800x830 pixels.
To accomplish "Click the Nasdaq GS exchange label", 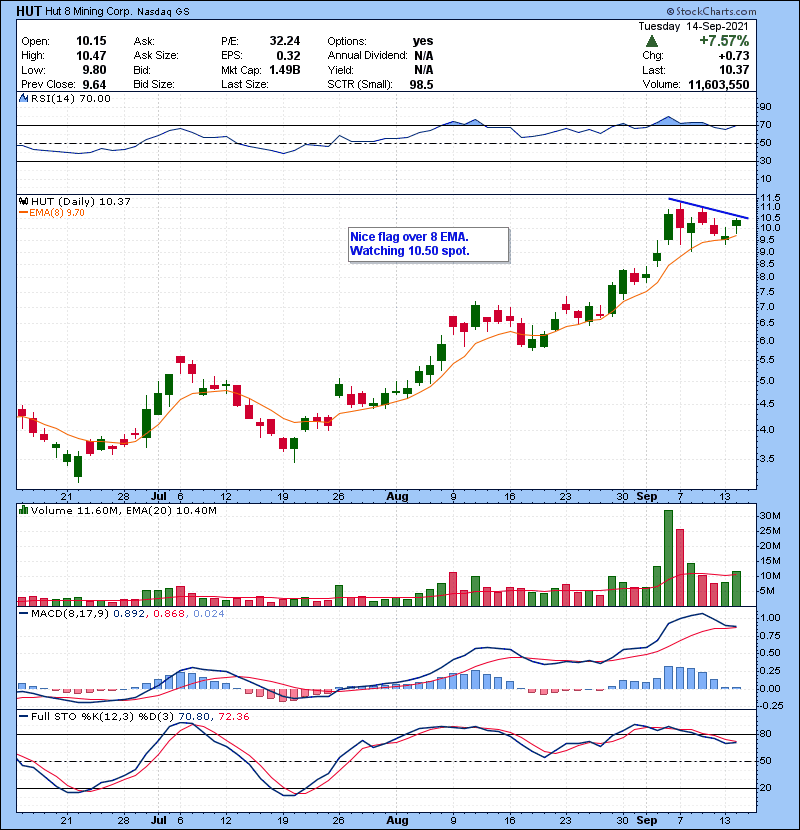I will pos(163,12).
